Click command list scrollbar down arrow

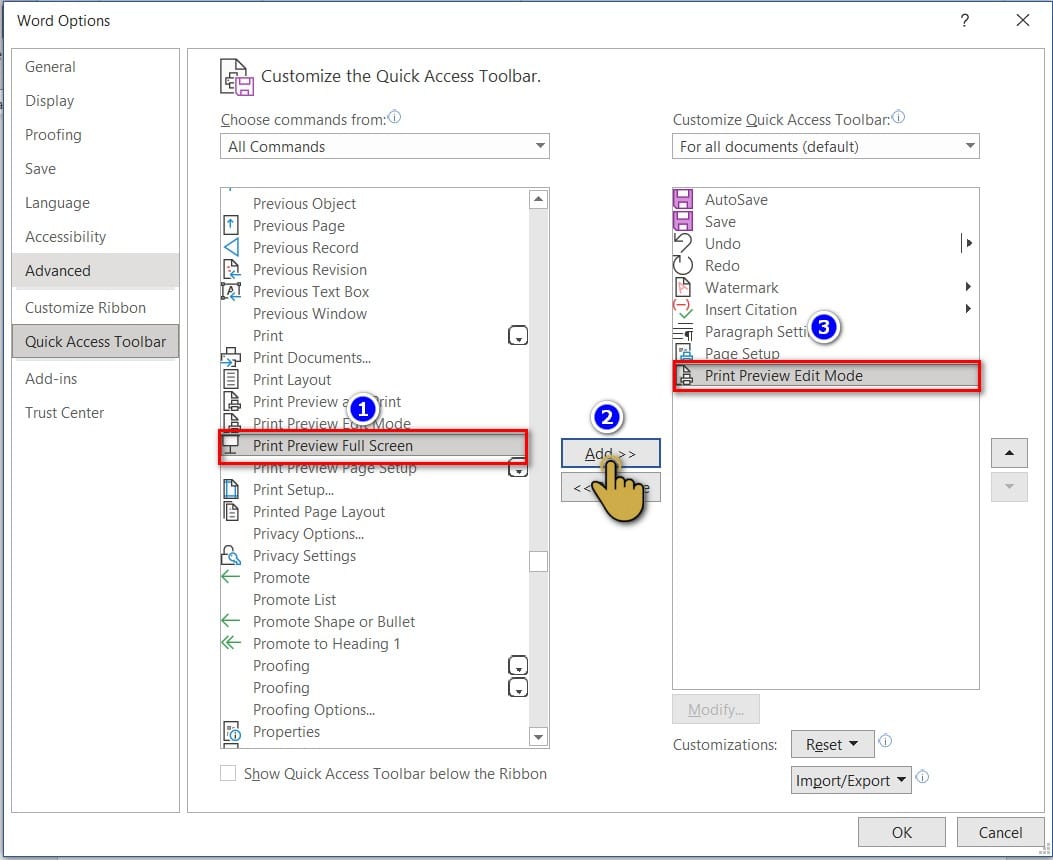[538, 736]
